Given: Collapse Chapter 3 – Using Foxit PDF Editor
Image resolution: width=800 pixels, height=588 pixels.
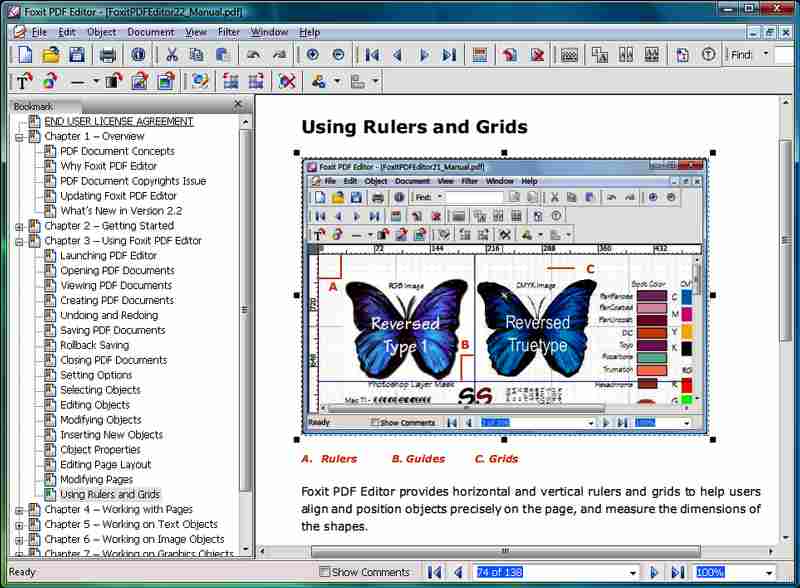Looking at the screenshot, I should coord(19,241).
